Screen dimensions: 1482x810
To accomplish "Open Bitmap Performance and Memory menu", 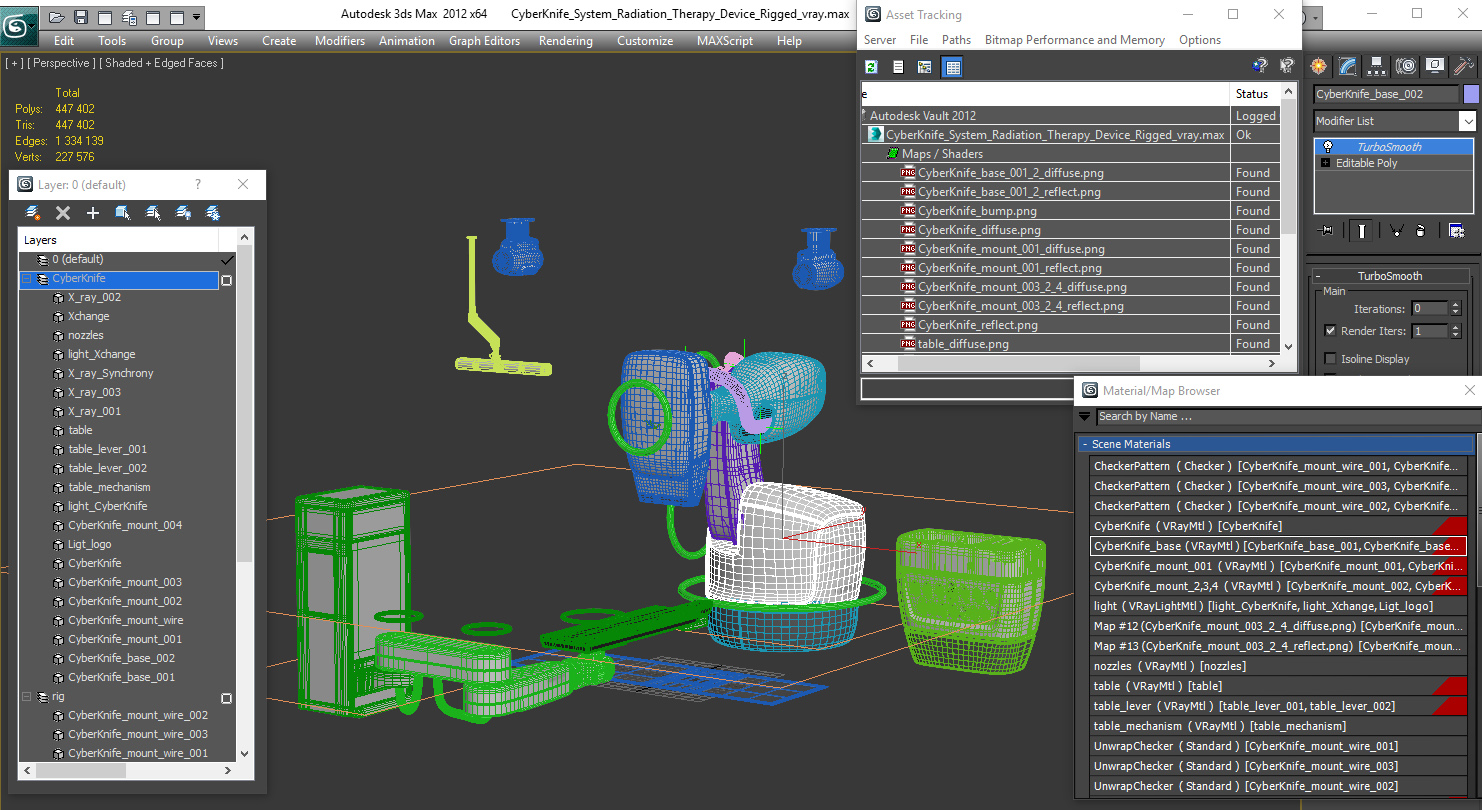I will [x=1075, y=40].
